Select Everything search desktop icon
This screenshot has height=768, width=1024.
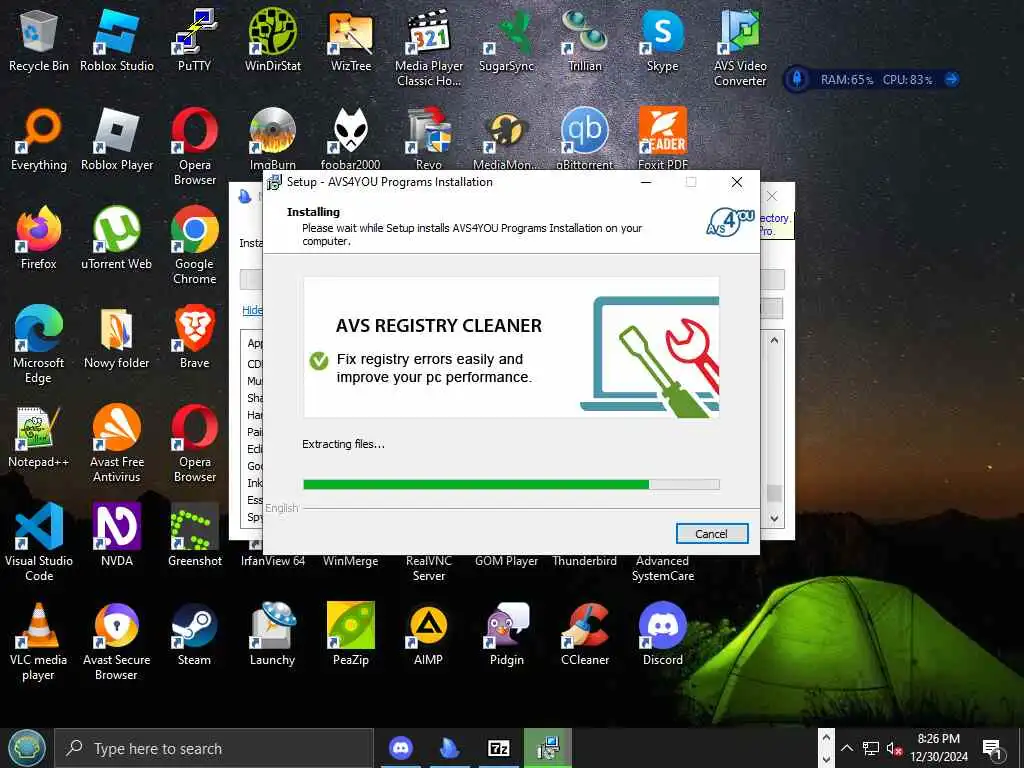(x=39, y=140)
